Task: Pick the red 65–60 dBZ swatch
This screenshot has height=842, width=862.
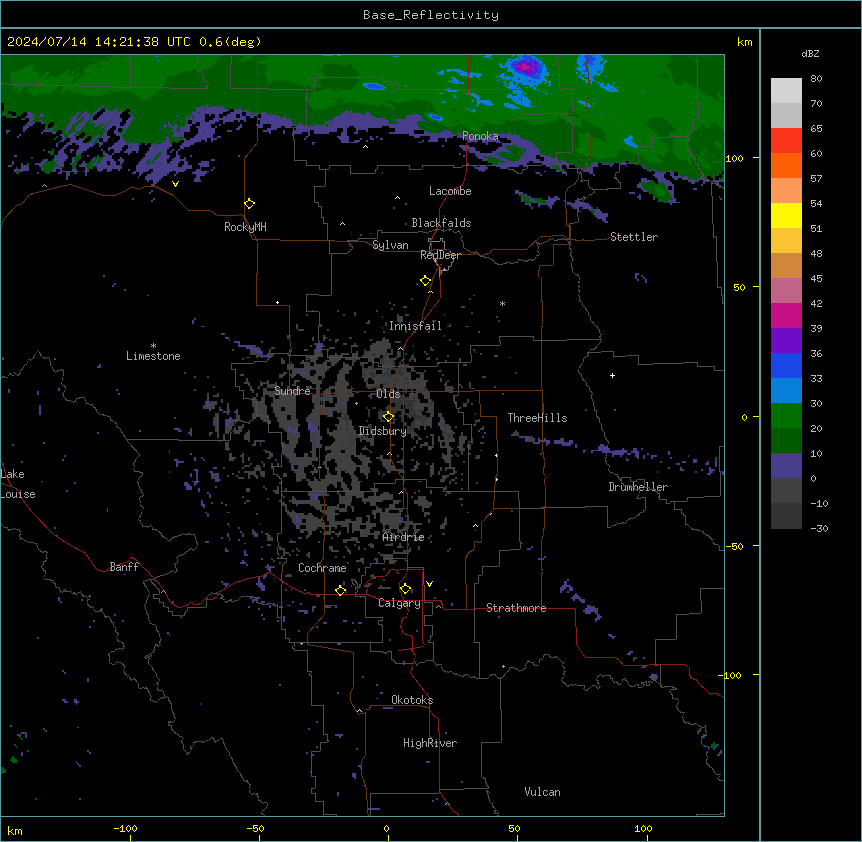Action: 786,141
